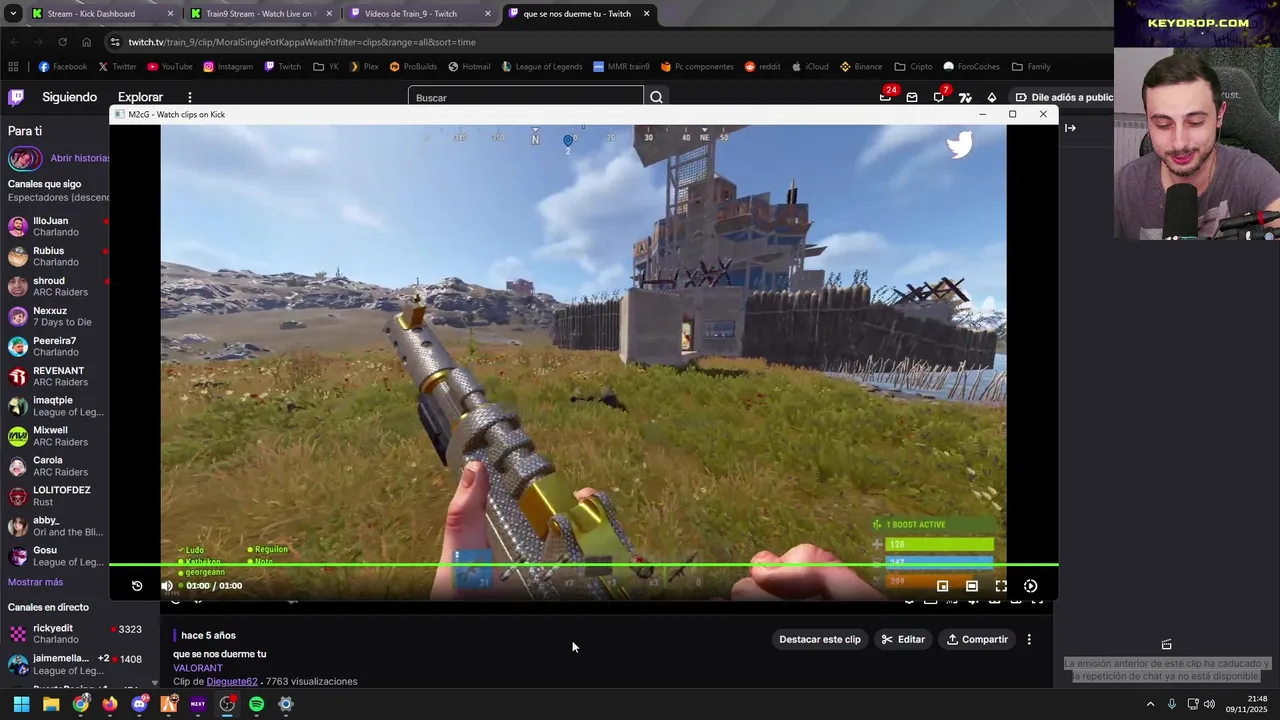Open IlloJuan's channel in the sidebar
This screenshot has width=1280, height=720.
55,226
